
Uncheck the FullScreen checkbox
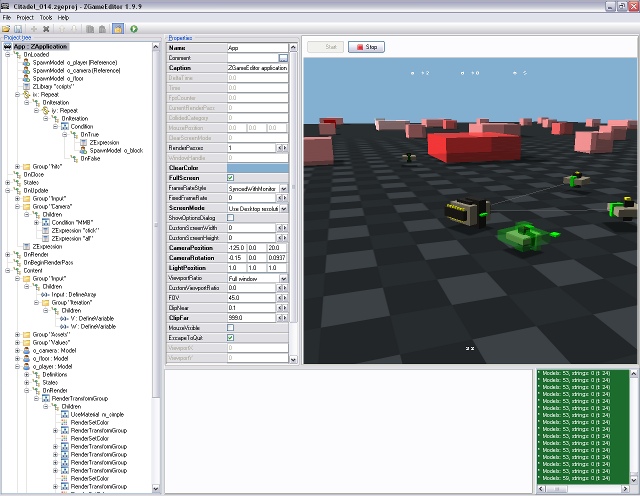230,178
